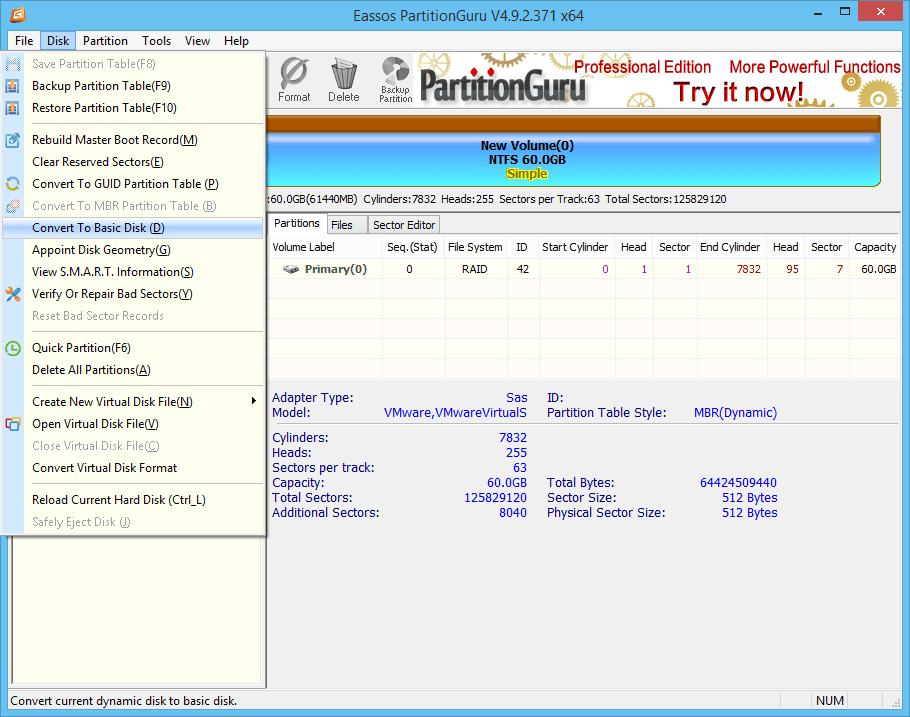Click the RAID file system cell
Screen dimensions: 910x717
coord(475,269)
